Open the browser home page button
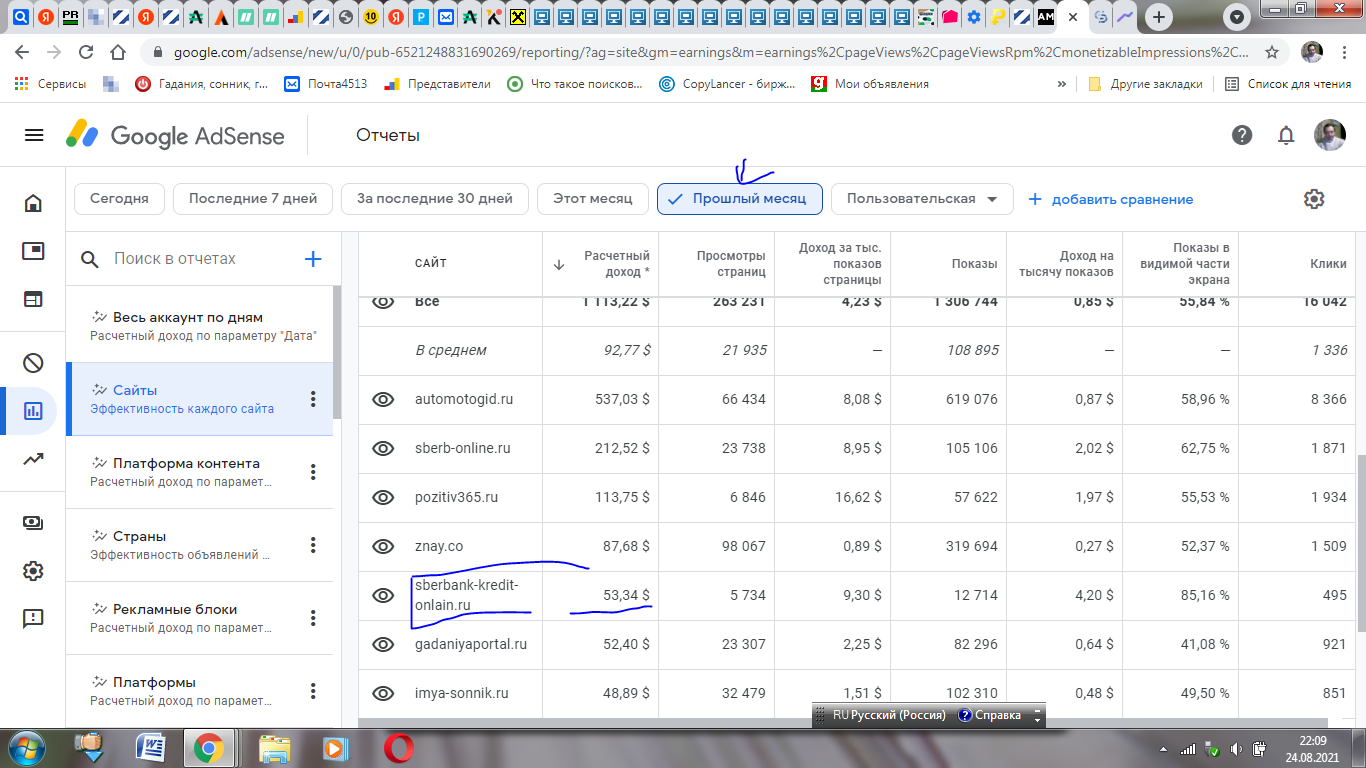The height and width of the screenshot is (768, 1366). click(x=118, y=52)
